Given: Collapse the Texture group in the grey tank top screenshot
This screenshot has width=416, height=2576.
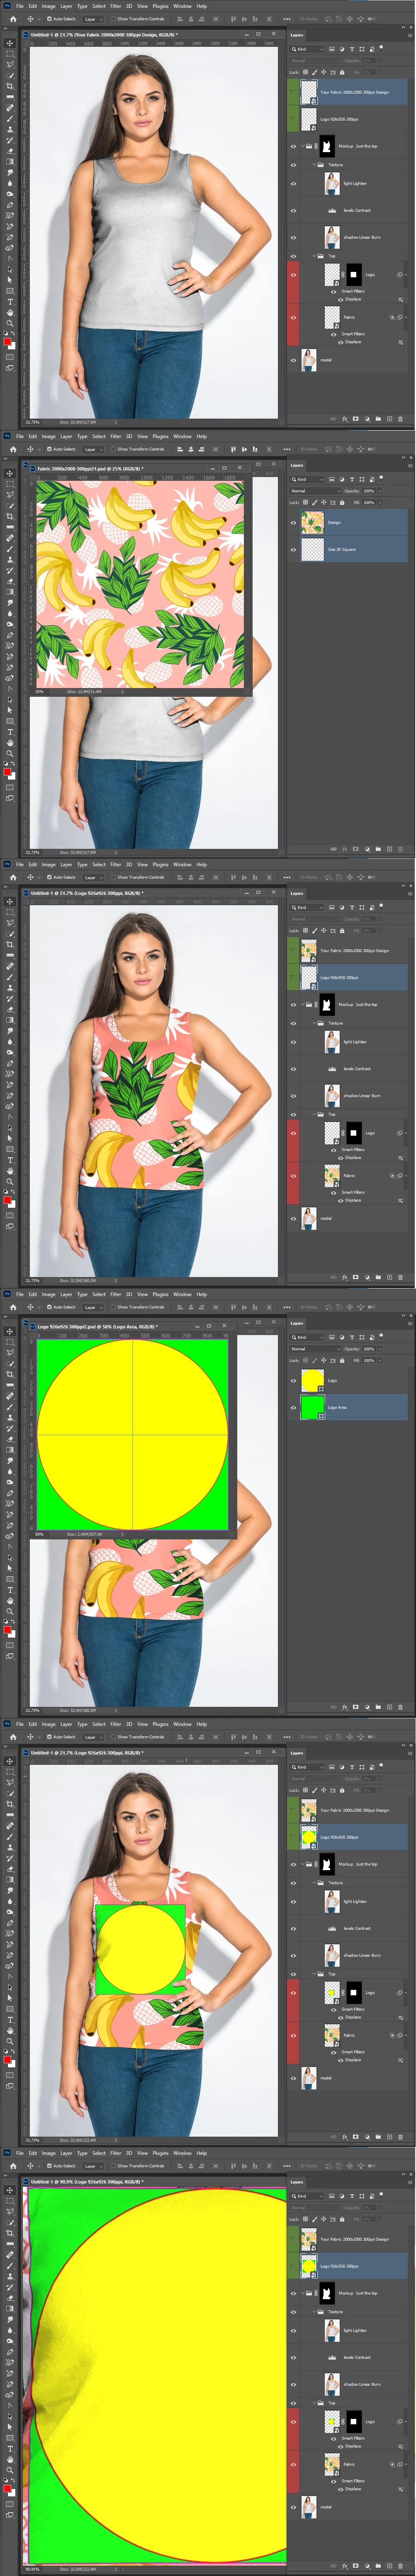Looking at the screenshot, I should 313,165.
